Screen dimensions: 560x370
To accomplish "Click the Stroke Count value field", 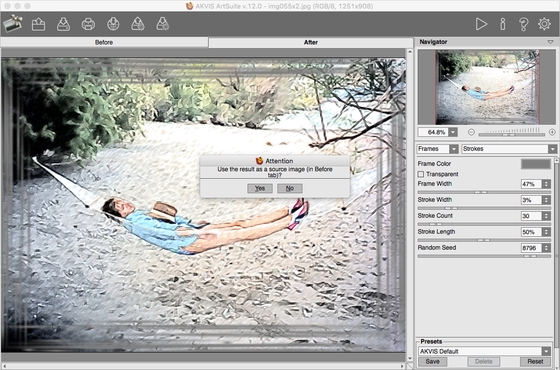I will tap(531, 216).
